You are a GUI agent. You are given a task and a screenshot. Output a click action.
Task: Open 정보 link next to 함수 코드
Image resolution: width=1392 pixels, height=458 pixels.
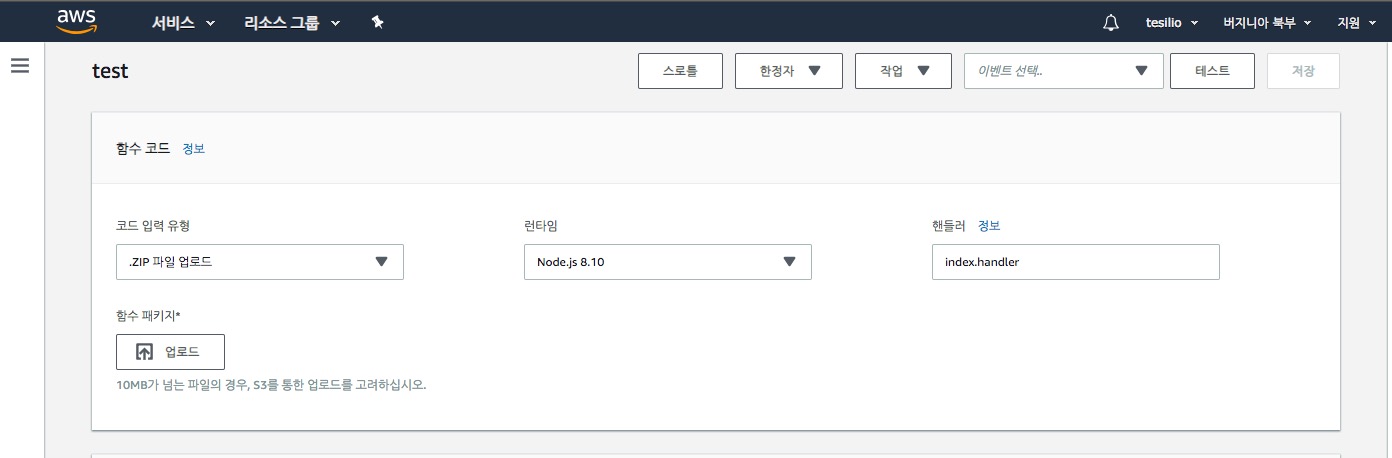193,149
